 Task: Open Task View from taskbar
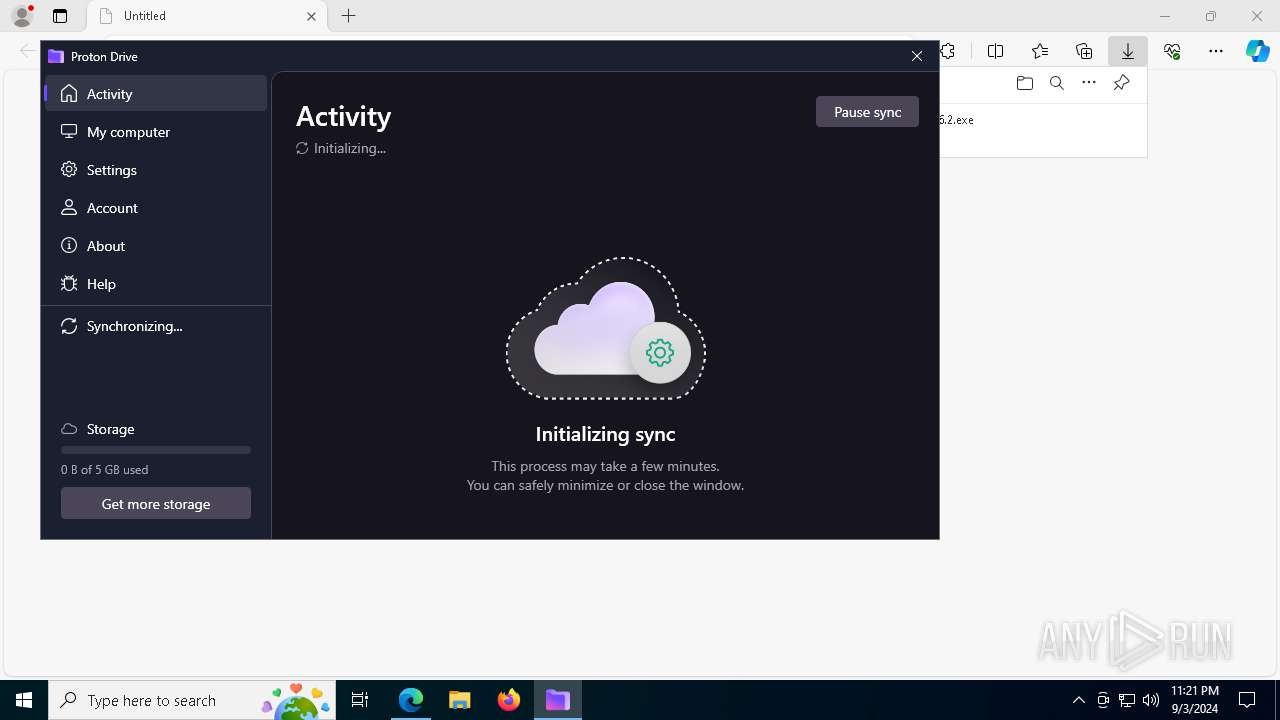[361, 700]
